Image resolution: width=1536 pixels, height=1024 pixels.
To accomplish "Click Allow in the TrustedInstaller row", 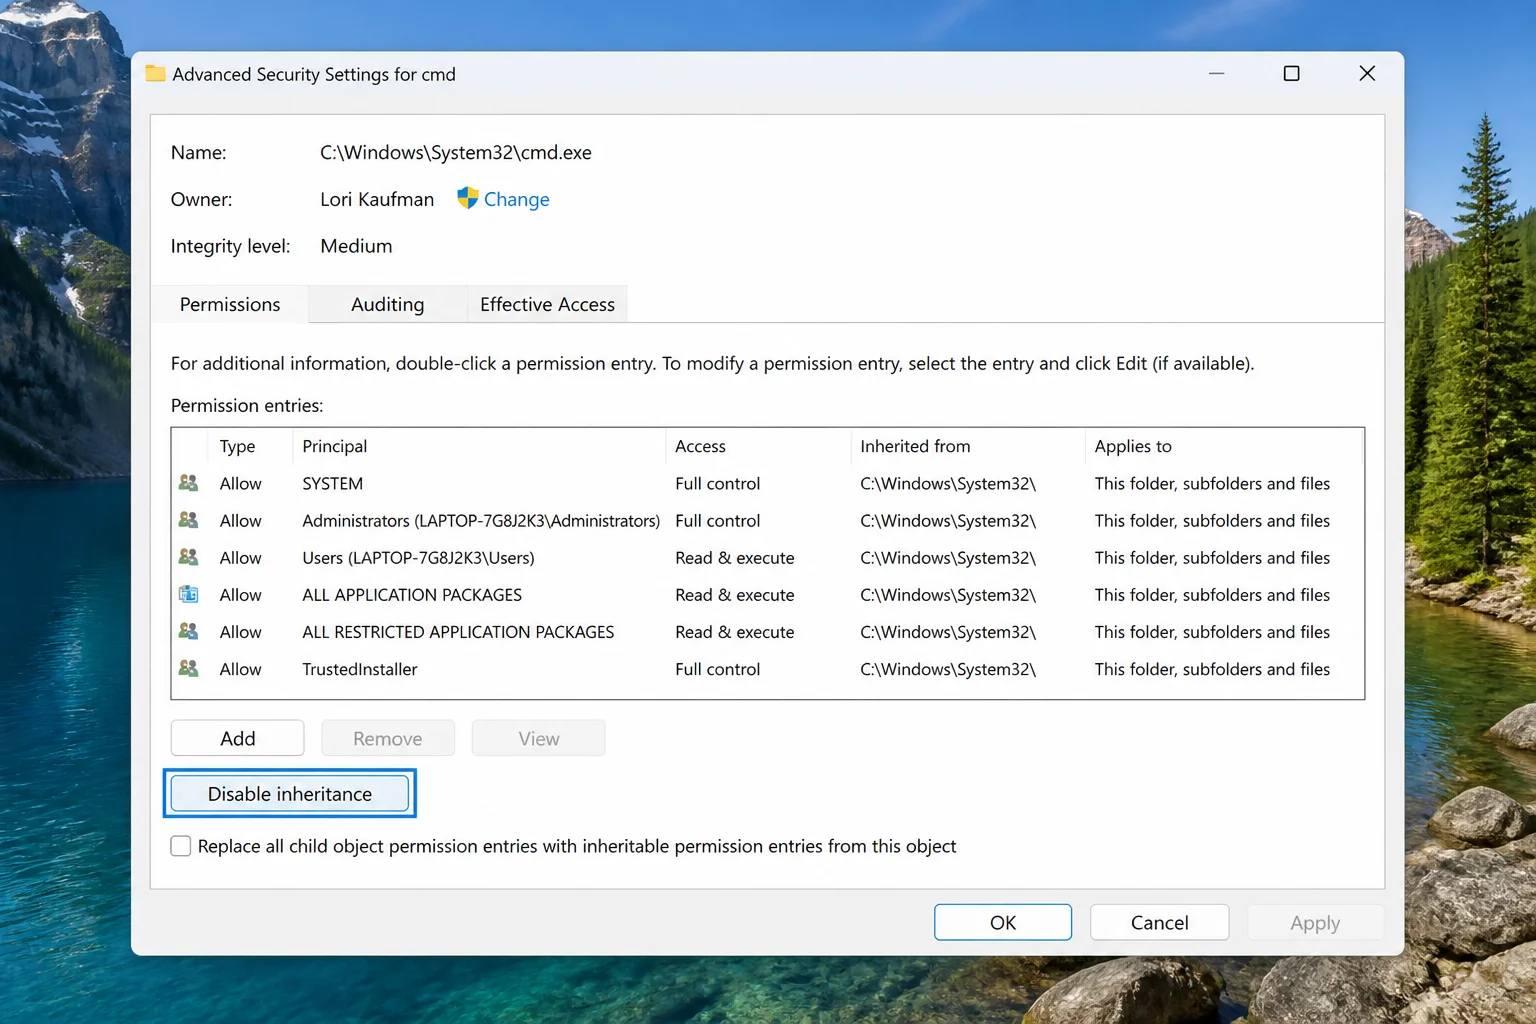I will (240, 668).
